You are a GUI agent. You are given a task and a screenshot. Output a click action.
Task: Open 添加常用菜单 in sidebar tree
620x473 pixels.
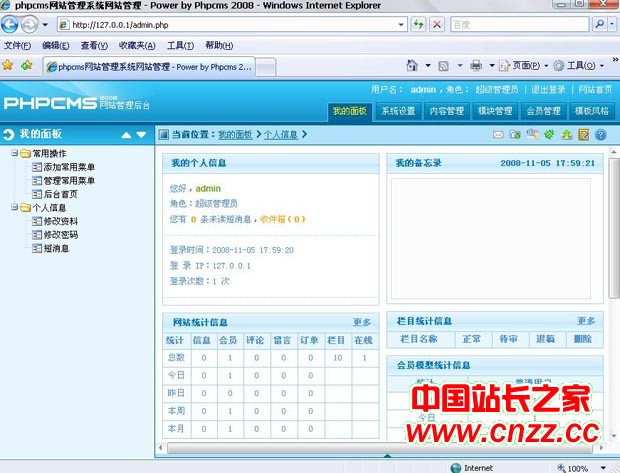69,167
